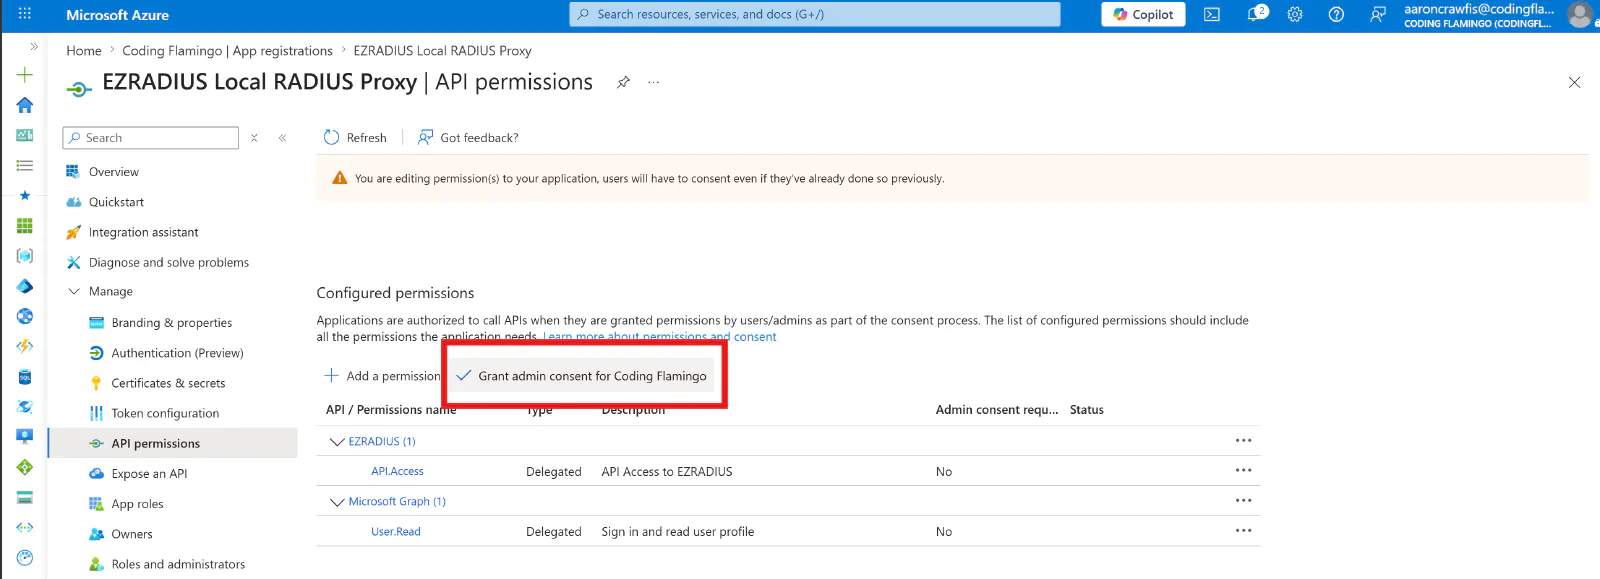Screen dimensions: 1600x579
Task: Collapse the Manage section
Action: click(74, 292)
